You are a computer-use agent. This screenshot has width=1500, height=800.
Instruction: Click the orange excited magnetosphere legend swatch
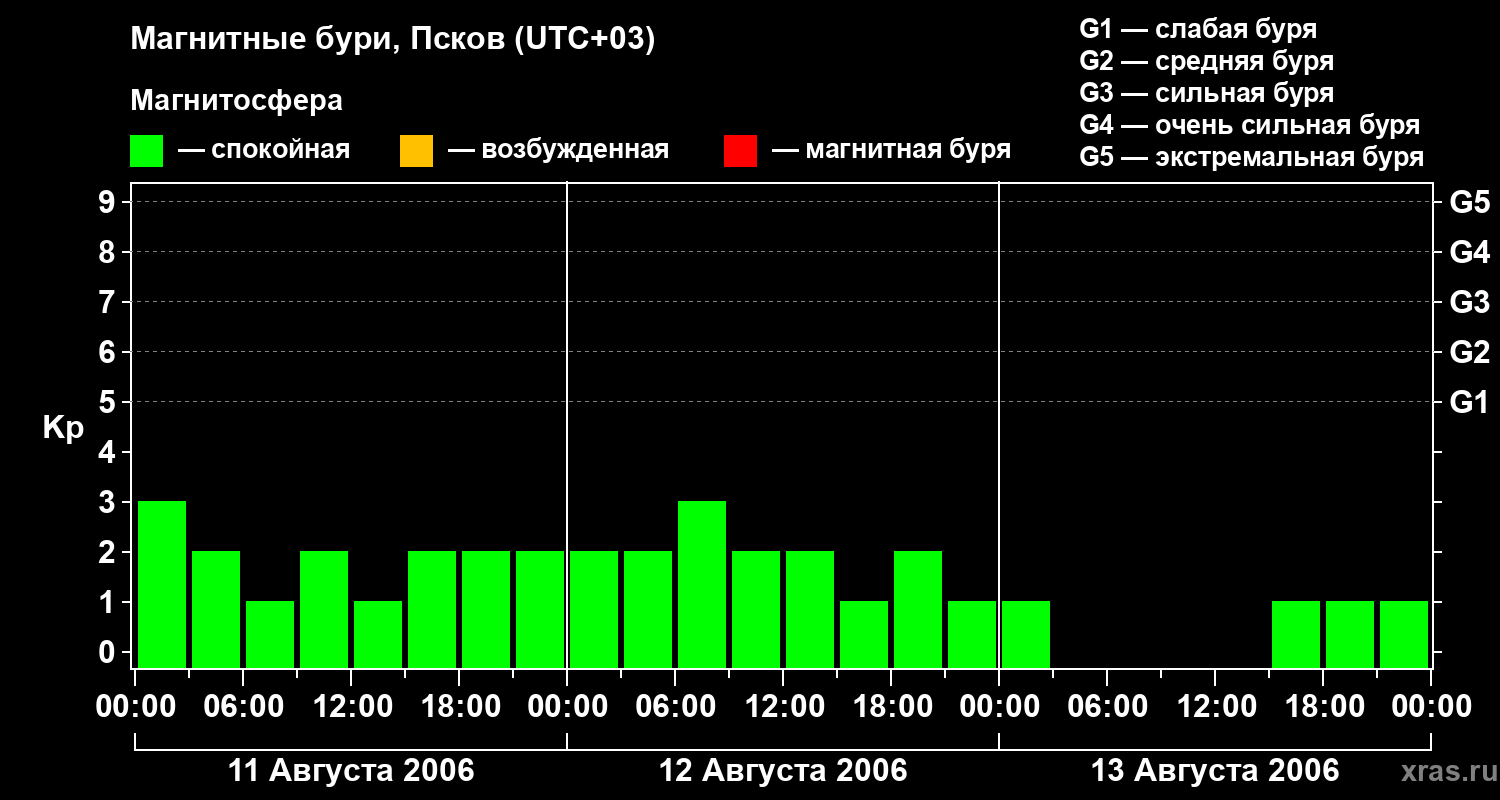(416, 151)
